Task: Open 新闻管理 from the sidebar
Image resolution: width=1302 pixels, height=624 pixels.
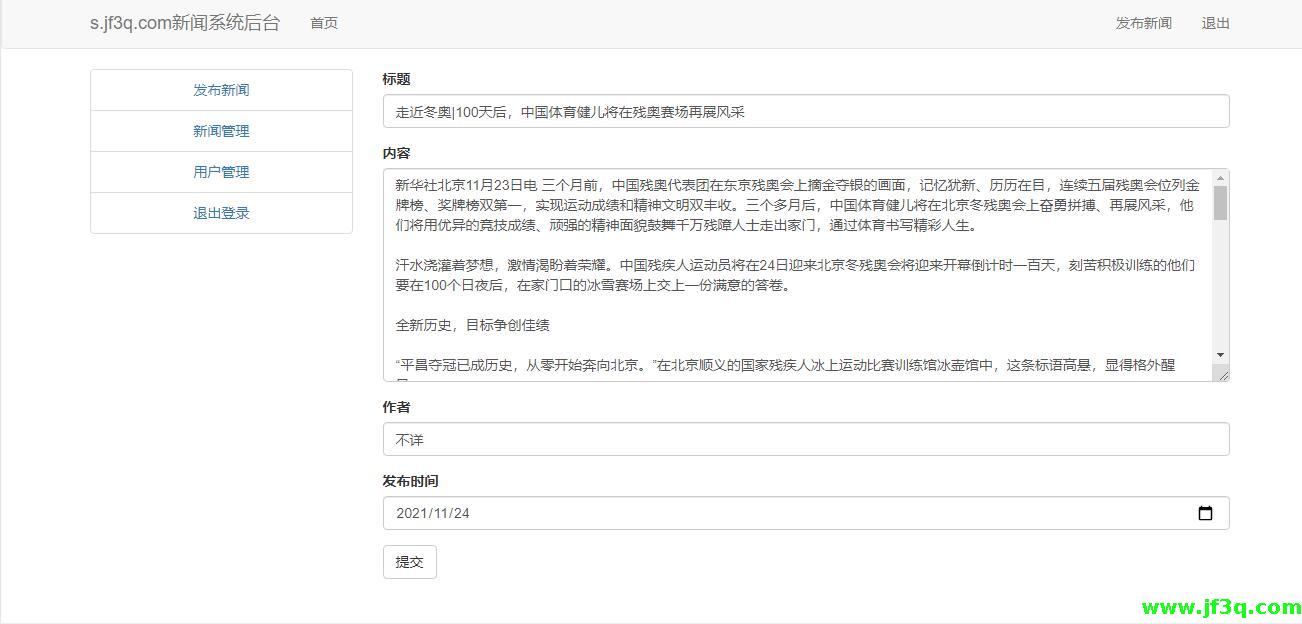Action: (220, 130)
